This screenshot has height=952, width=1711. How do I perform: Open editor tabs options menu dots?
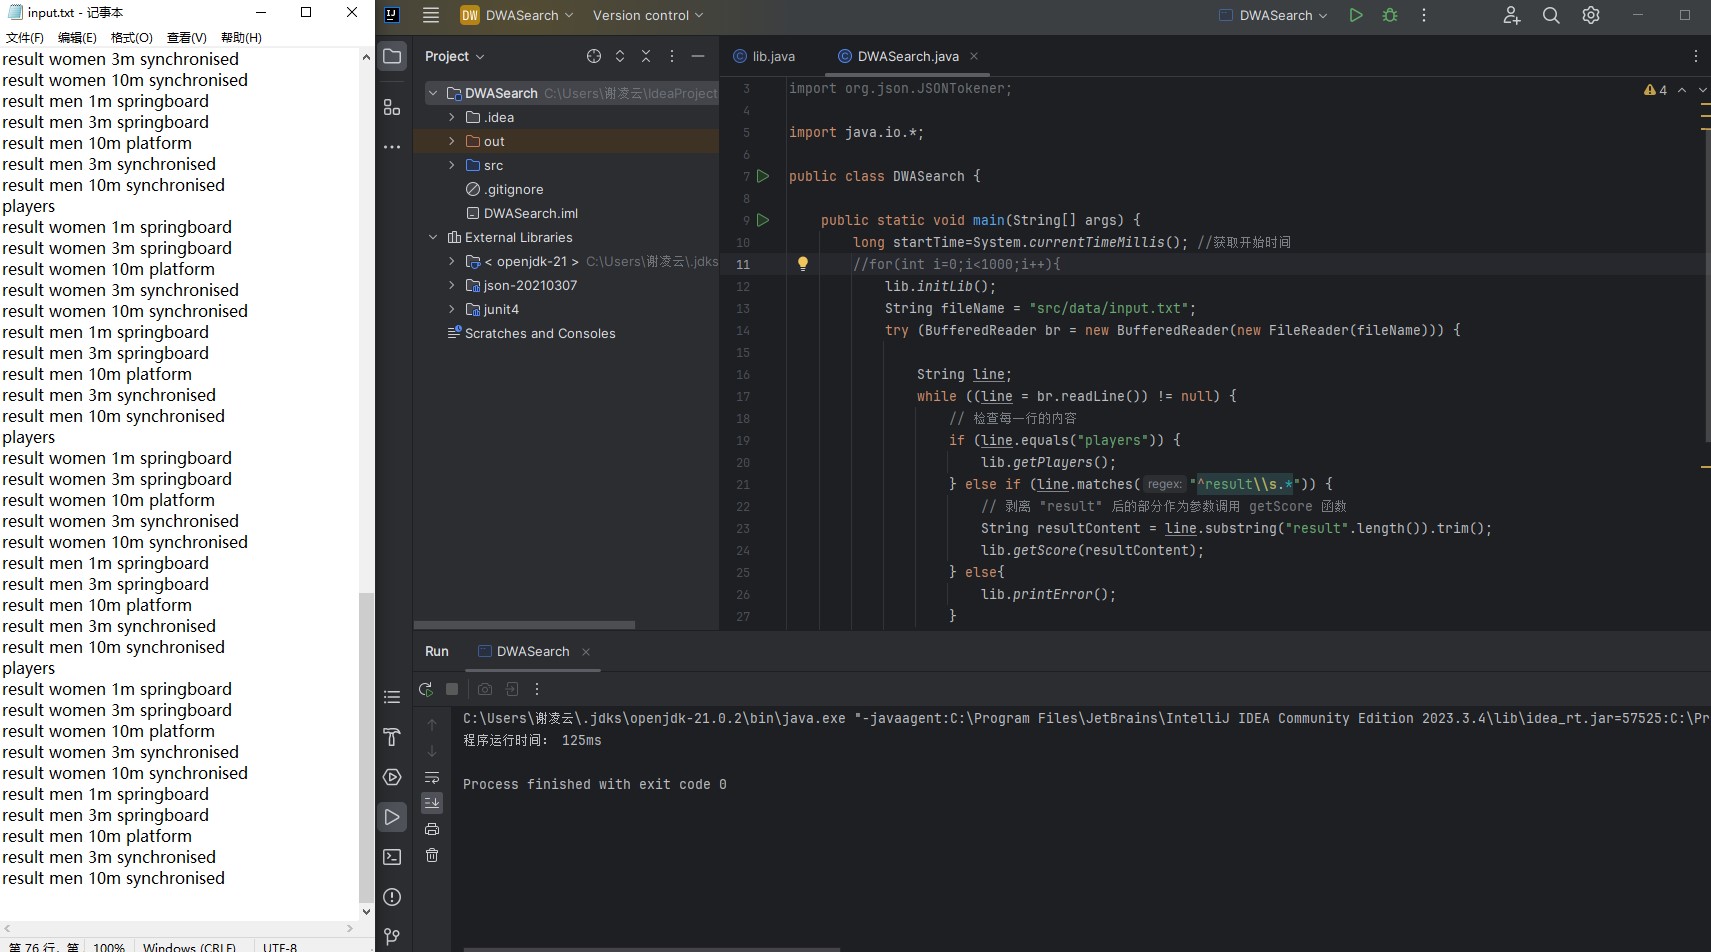coord(1696,56)
